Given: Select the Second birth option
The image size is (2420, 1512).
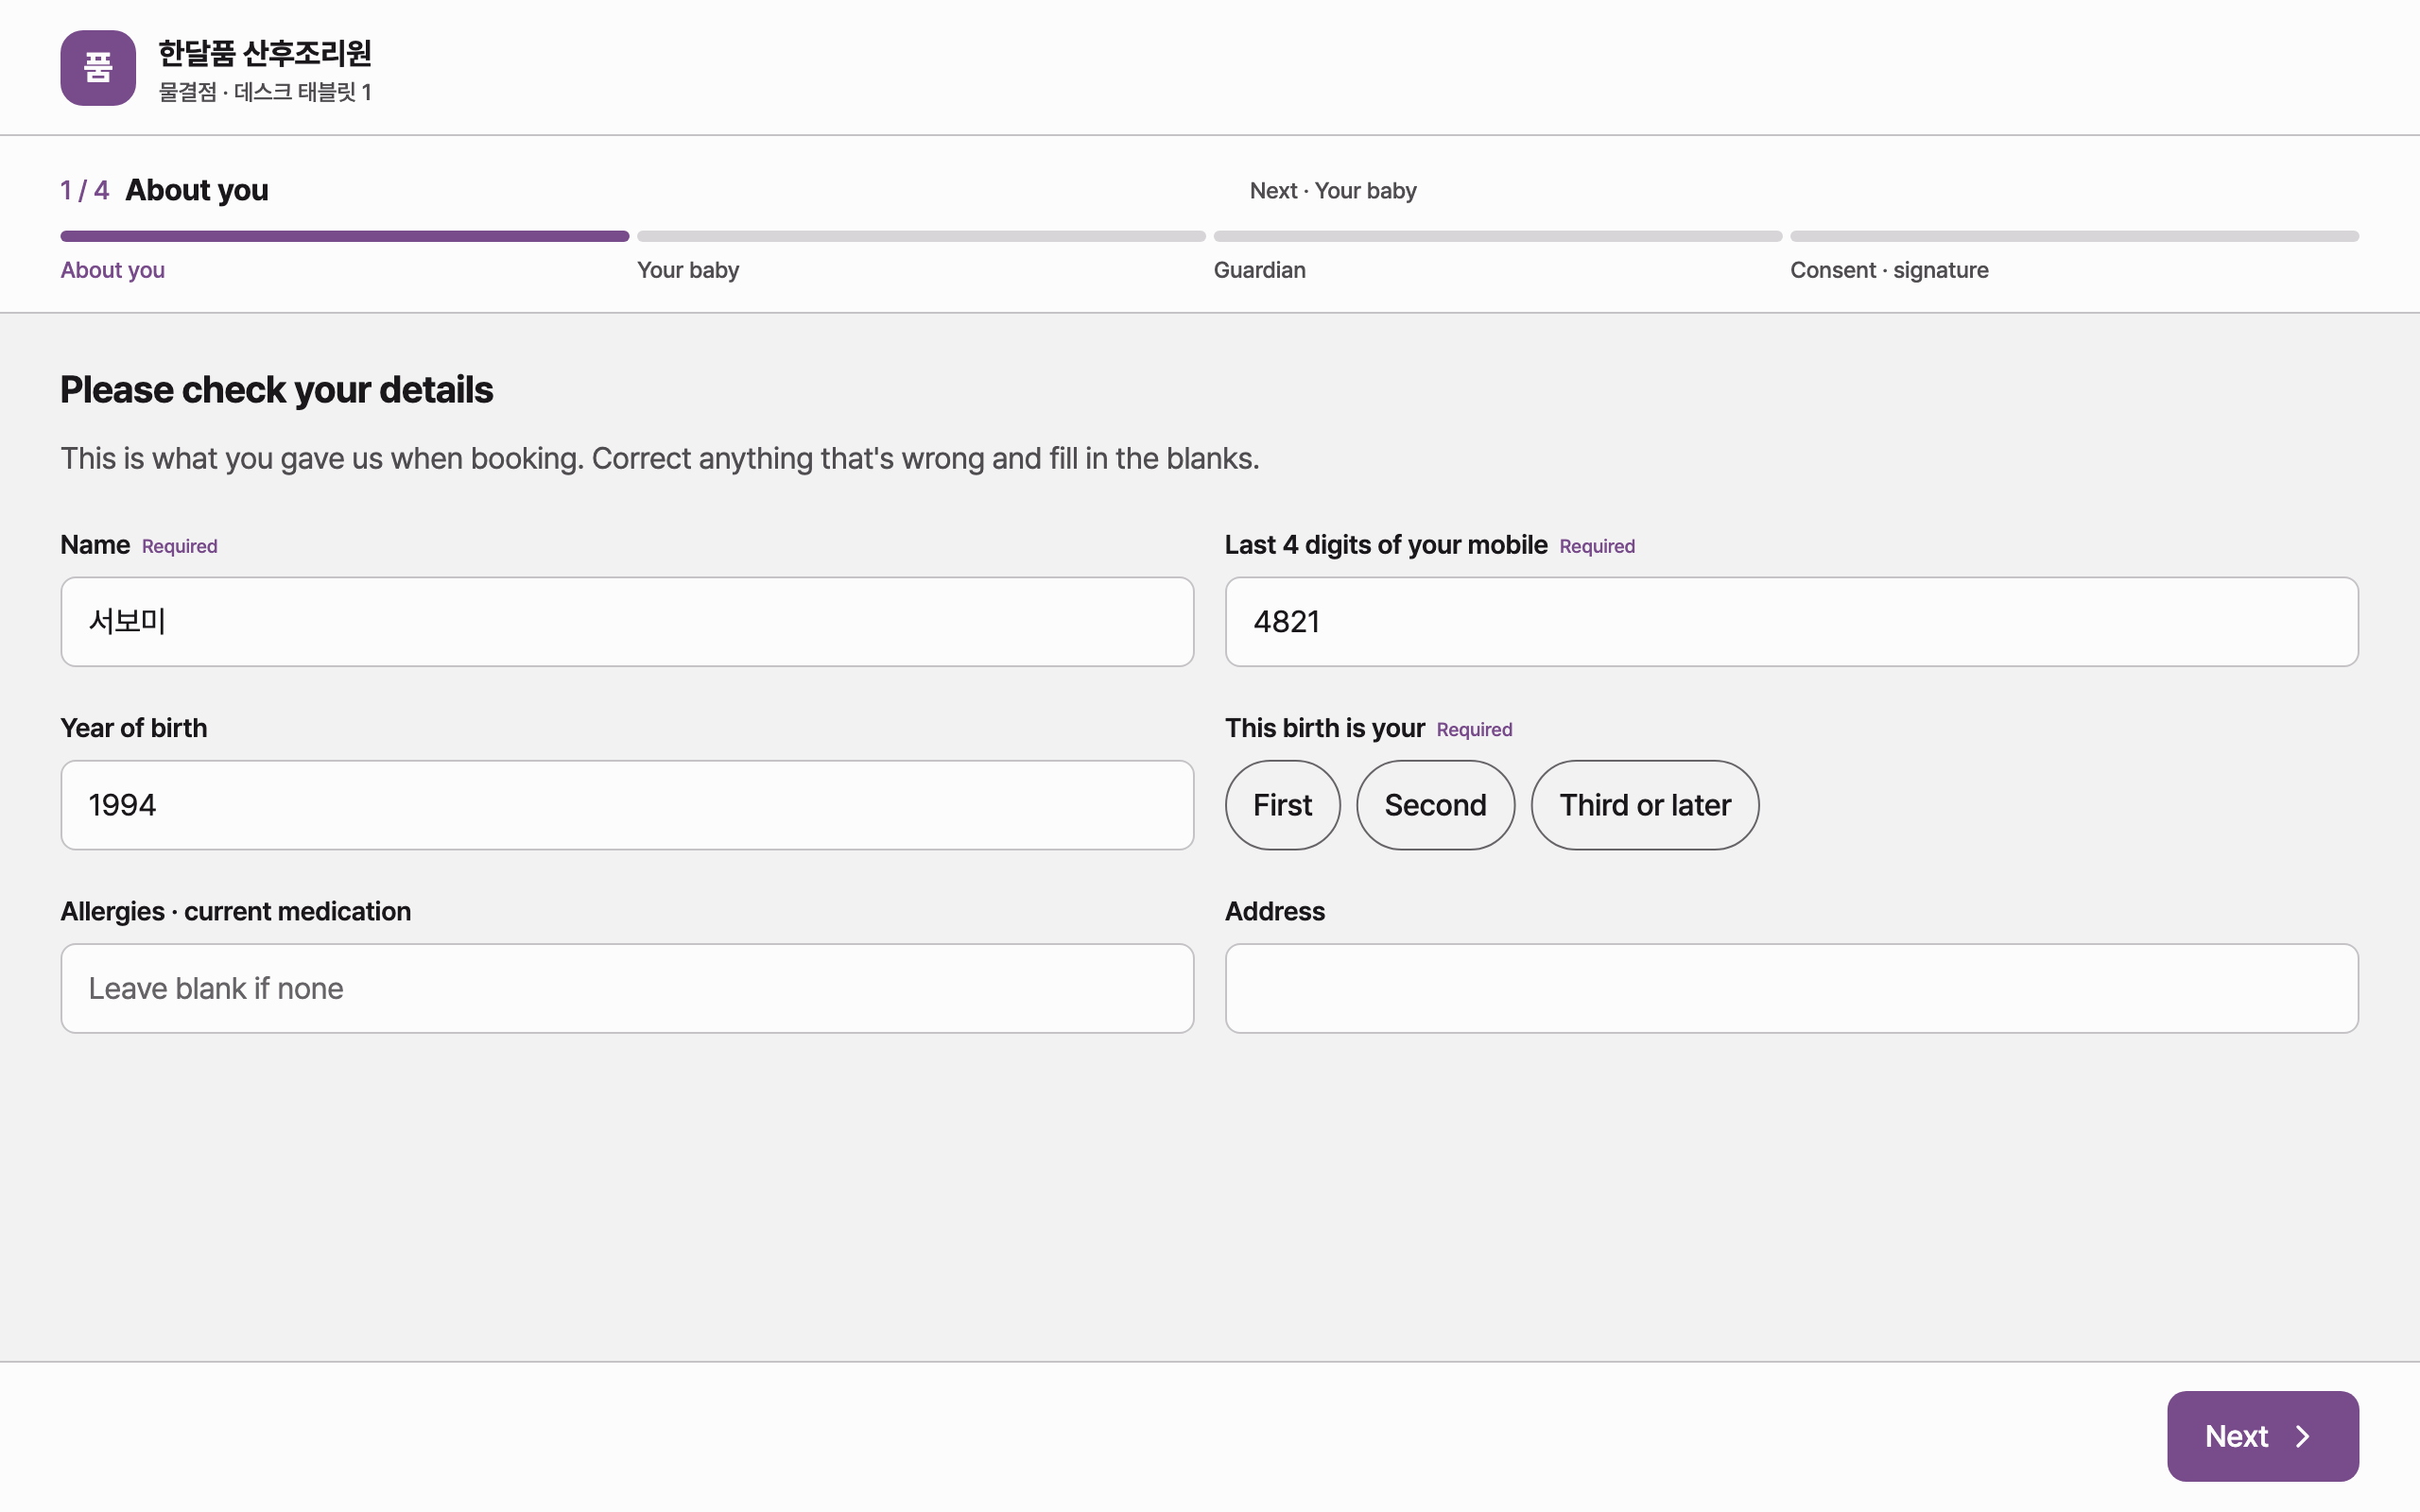Looking at the screenshot, I should pyautogui.click(x=1435, y=805).
